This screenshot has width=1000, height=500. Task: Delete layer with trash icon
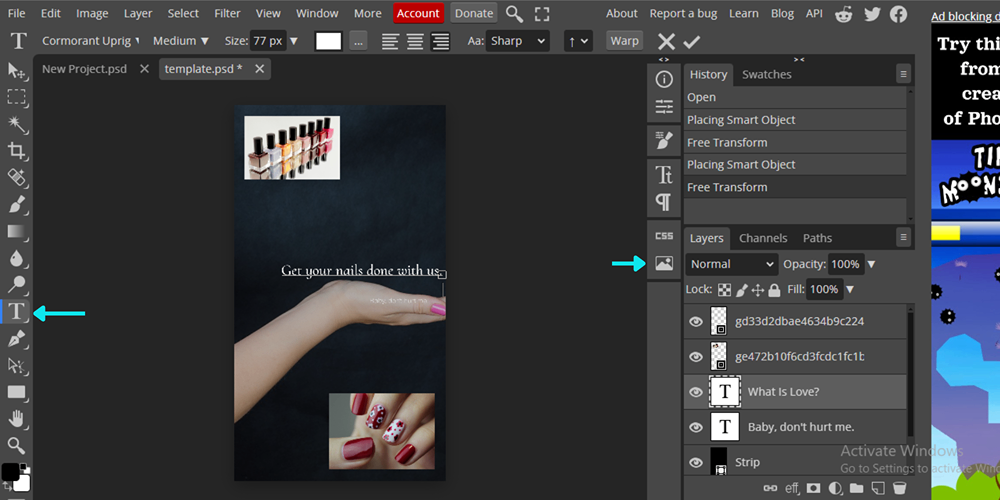click(x=899, y=488)
